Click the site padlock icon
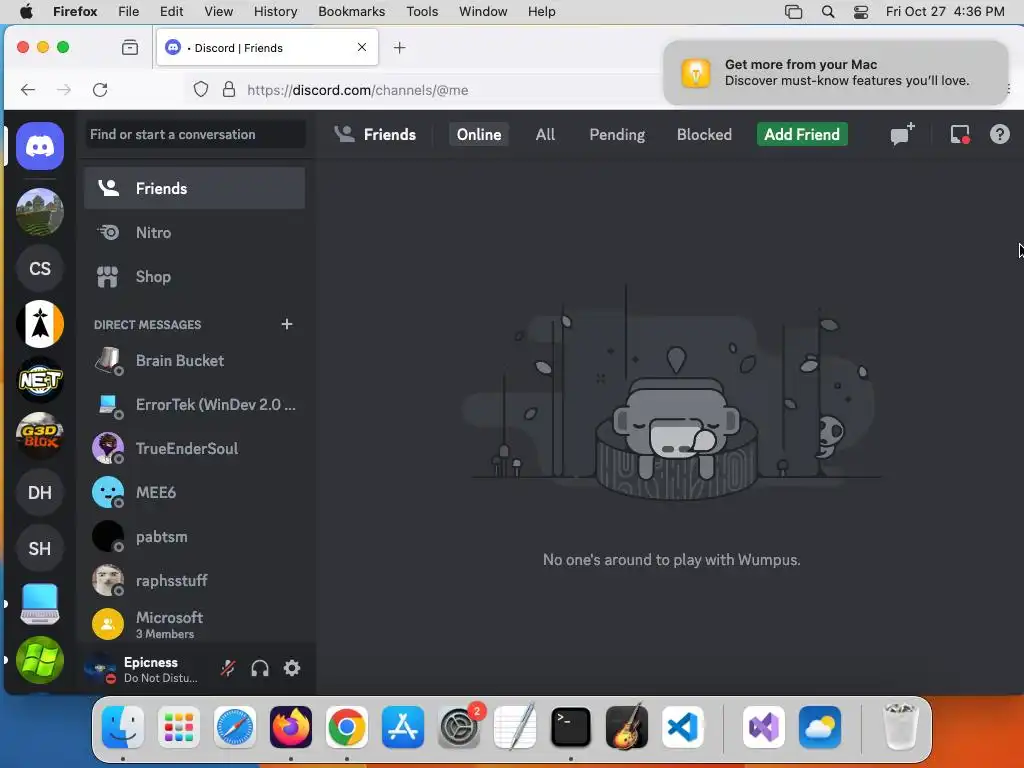 pyautogui.click(x=229, y=89)
